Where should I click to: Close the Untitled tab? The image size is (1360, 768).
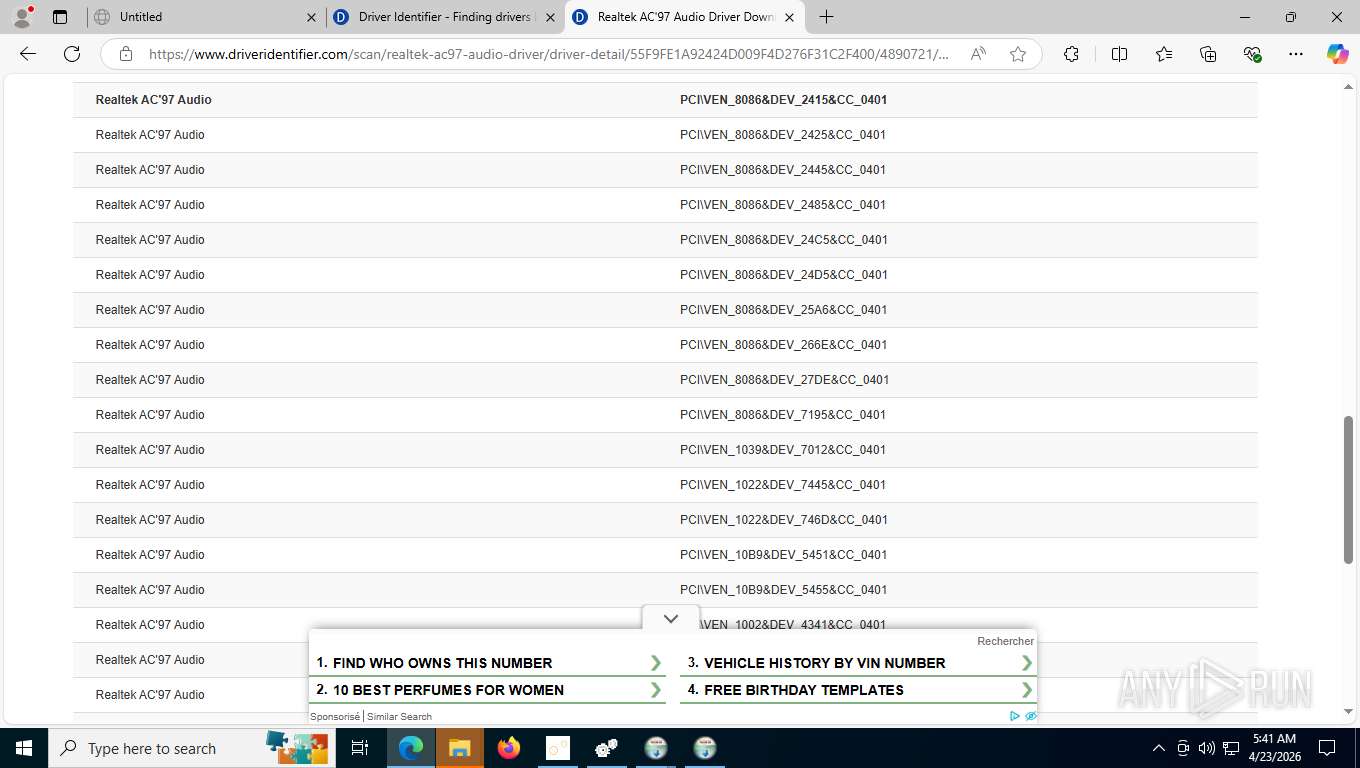(311, 17)
